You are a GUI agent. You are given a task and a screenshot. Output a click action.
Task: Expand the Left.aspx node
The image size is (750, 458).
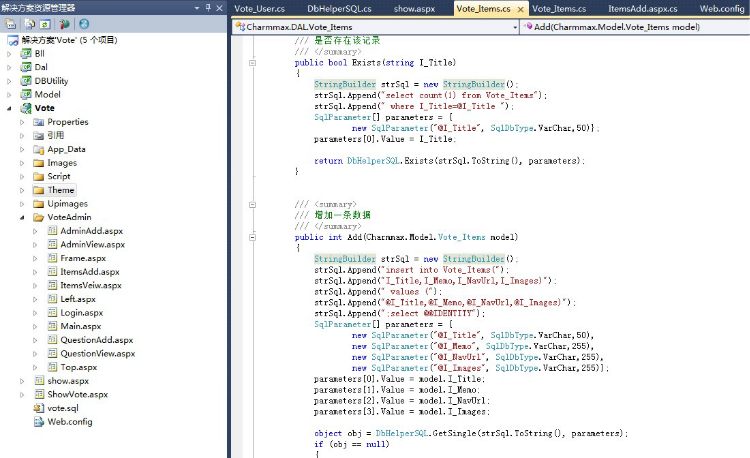pos(35,299)
